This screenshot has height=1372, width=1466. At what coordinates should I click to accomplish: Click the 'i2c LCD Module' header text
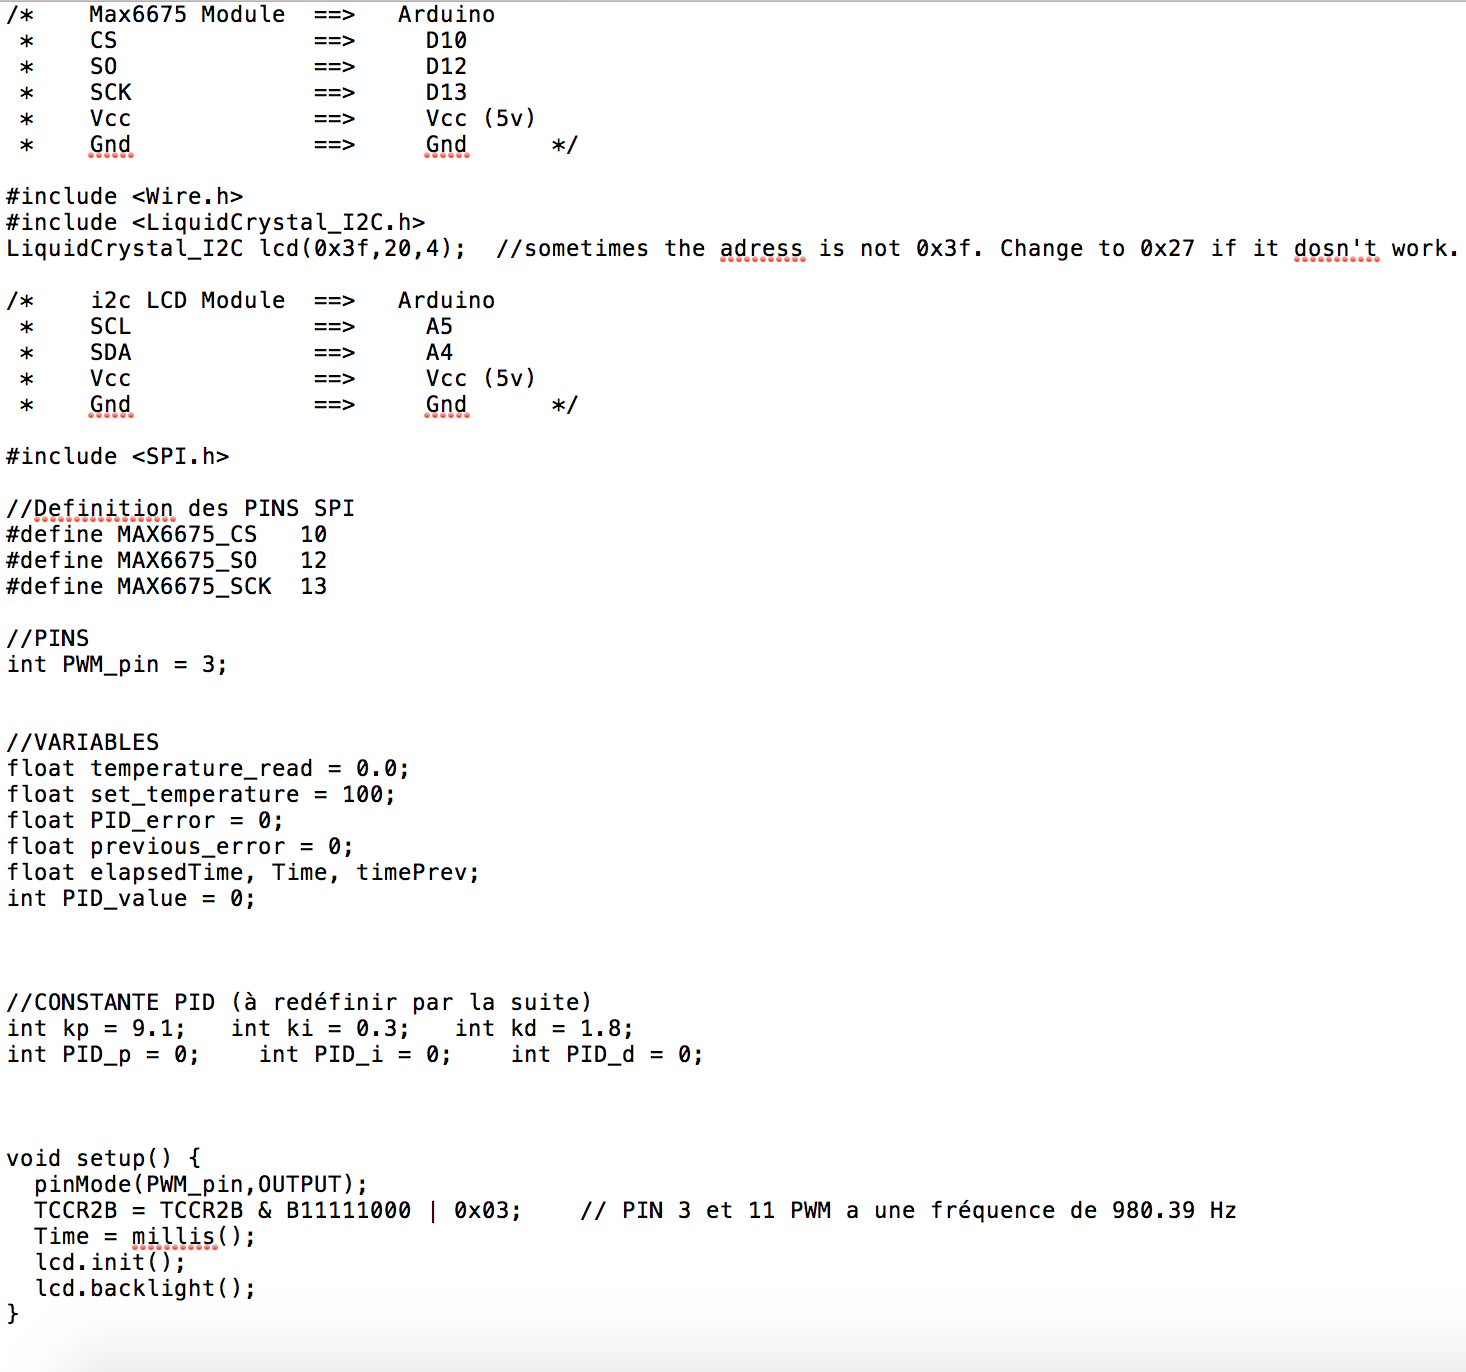tap(187, 301)
